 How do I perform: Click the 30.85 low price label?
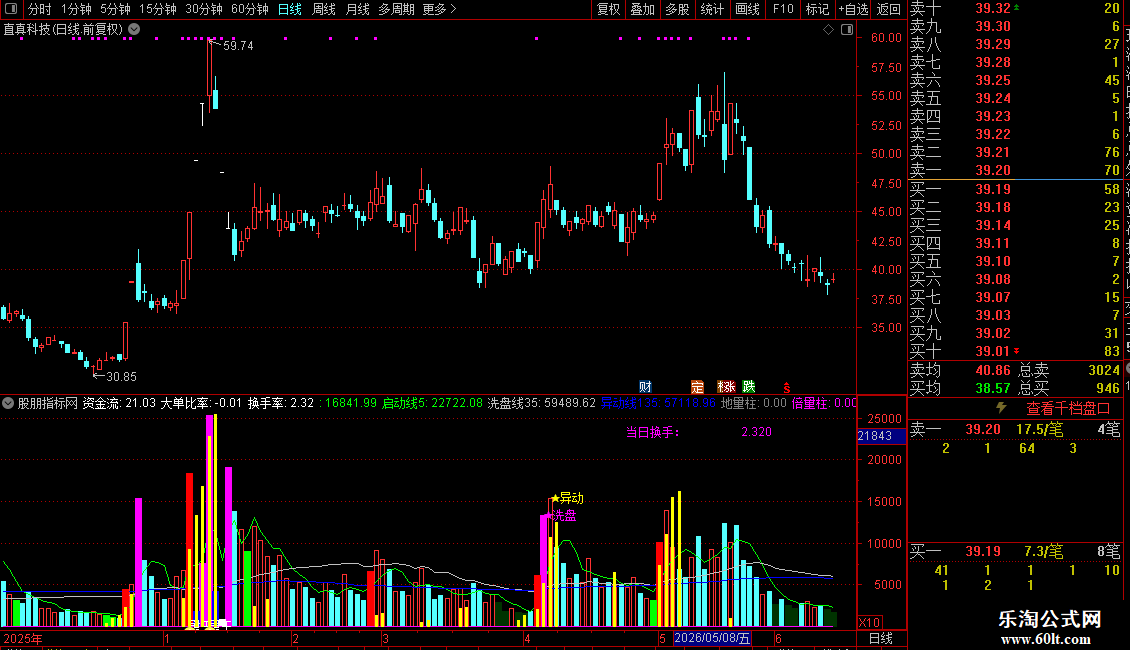tap(121, 376)
